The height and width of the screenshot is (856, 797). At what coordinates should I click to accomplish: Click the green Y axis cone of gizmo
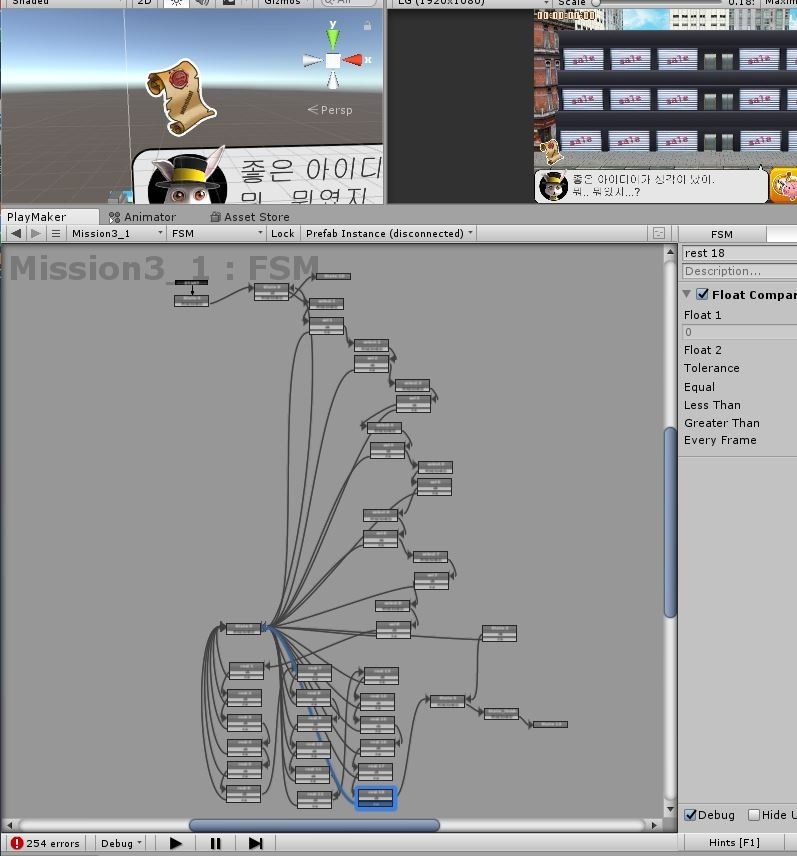point(332,37)
